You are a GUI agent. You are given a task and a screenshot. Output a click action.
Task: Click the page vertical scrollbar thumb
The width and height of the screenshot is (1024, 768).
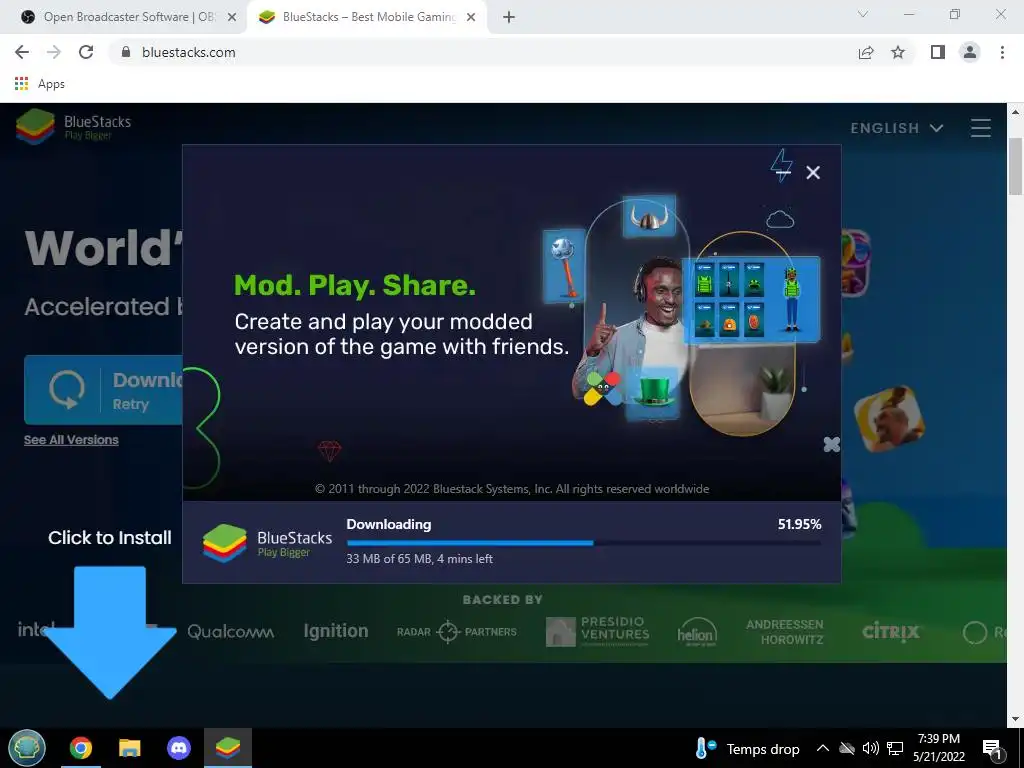(1016, 167)
